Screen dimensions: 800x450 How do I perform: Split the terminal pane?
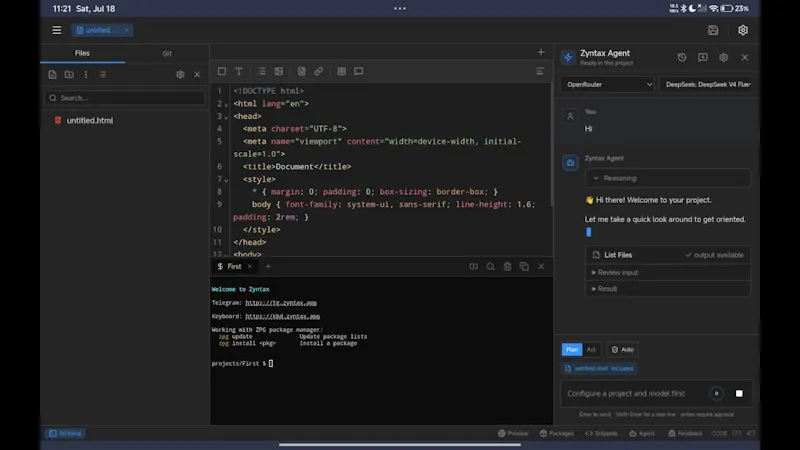click(473, 266)
